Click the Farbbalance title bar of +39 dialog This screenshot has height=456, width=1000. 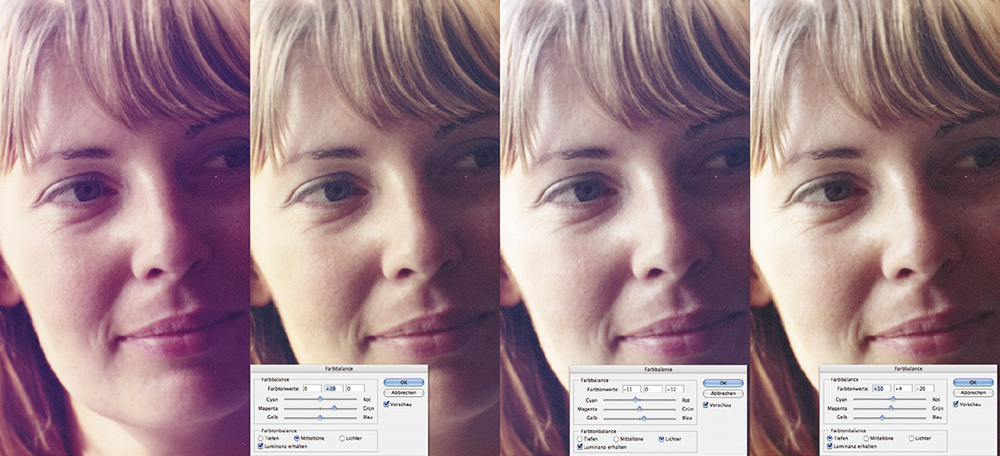tap(339, 369)
